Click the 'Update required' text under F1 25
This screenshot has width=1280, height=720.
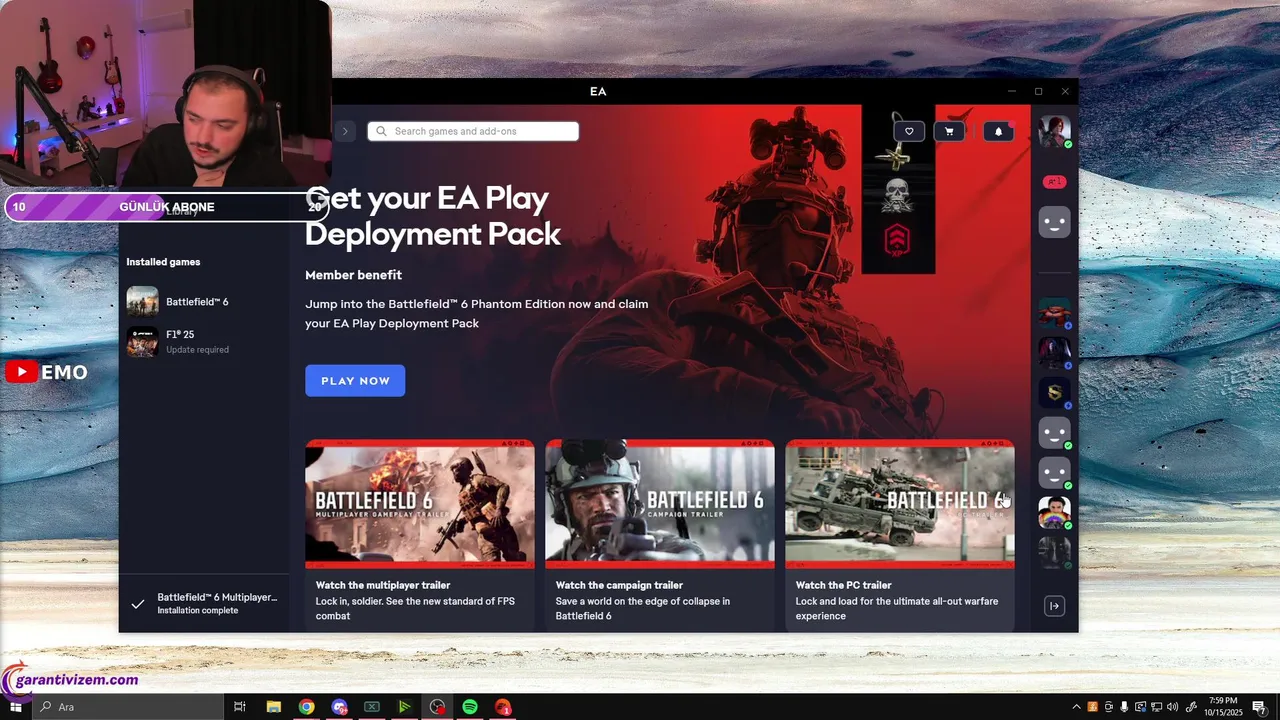(197, 350)
